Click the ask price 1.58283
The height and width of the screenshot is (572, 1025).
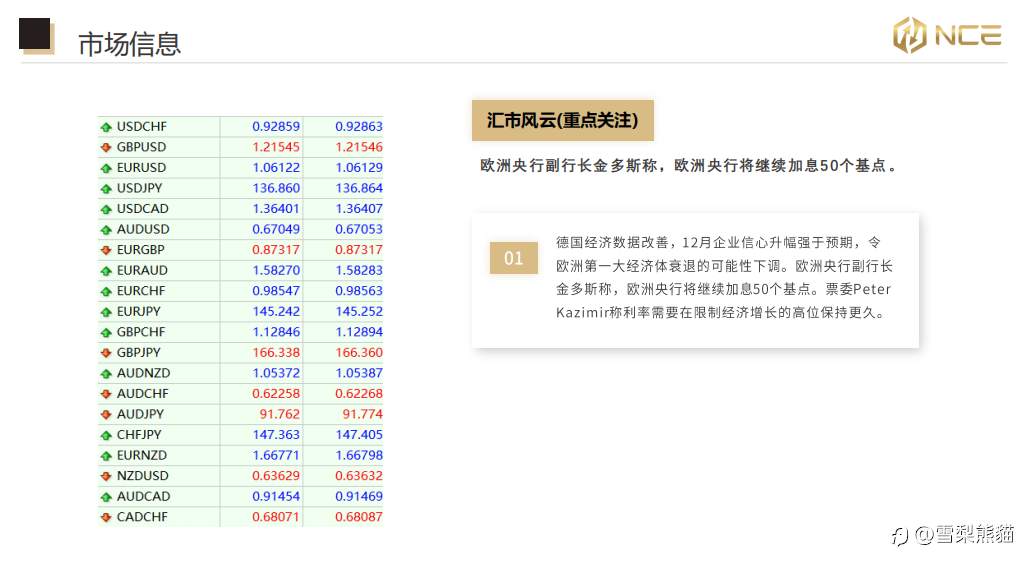click(359, 270)
